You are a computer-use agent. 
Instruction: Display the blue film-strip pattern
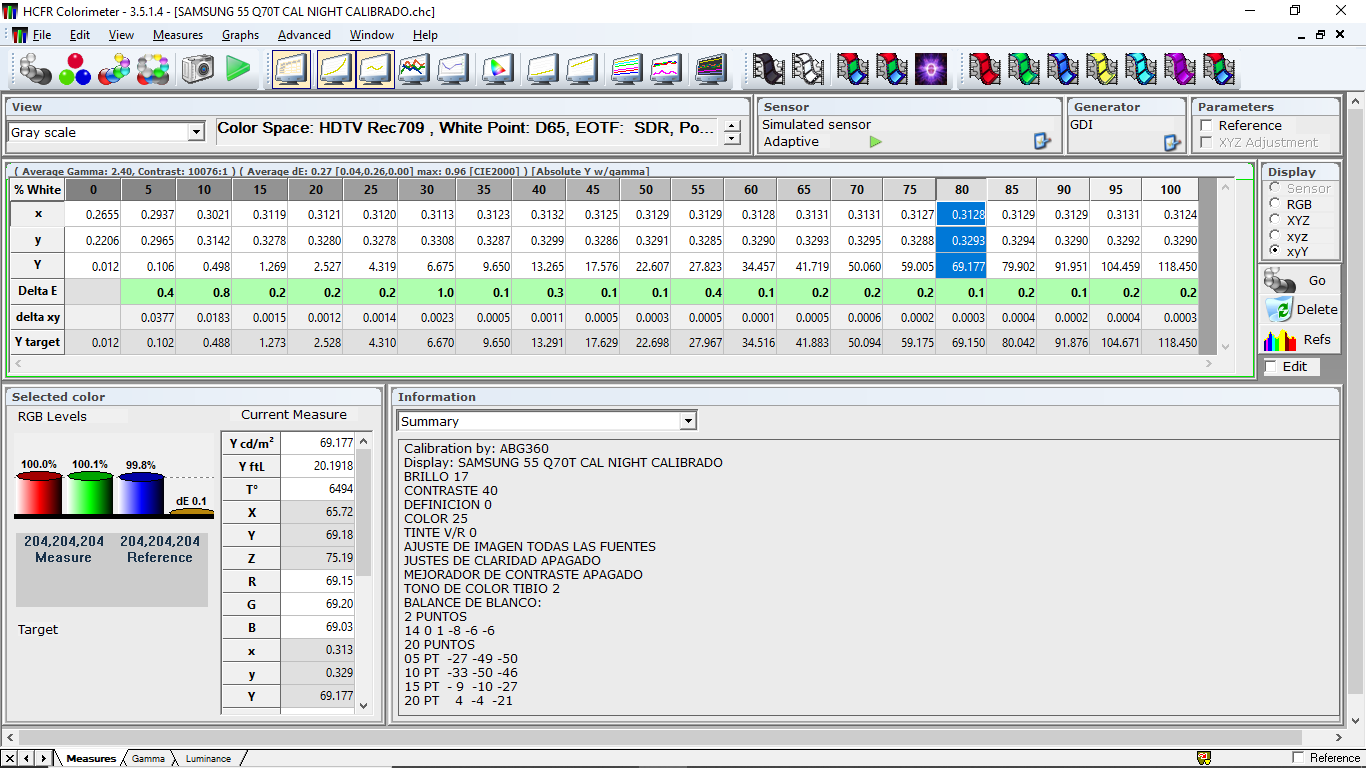click(1063, 69)
